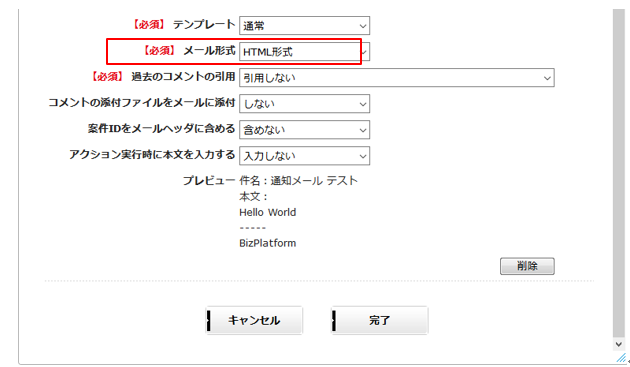Click the アクション実行時に本文を入力する label
The height and width of the screenshot is (367, 630).
click(x=152, y=154)
